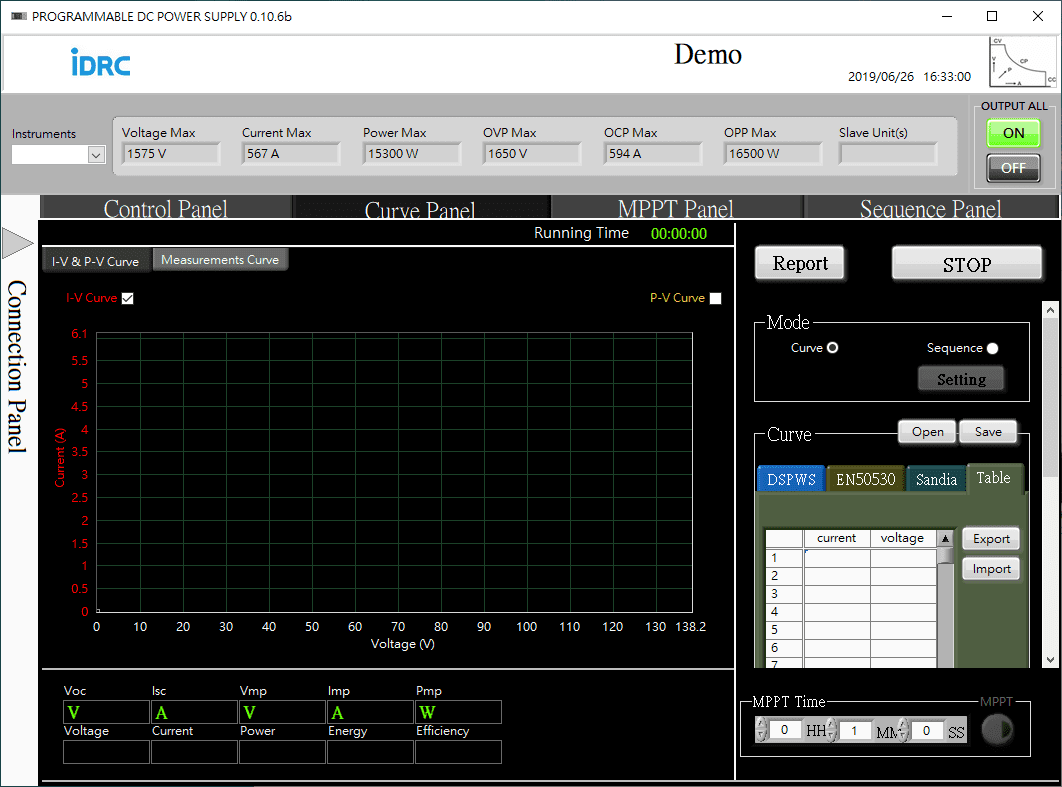The image size is (1062, 787).
Task: Turn output ON with green button
Action: tap(1013, 133)
